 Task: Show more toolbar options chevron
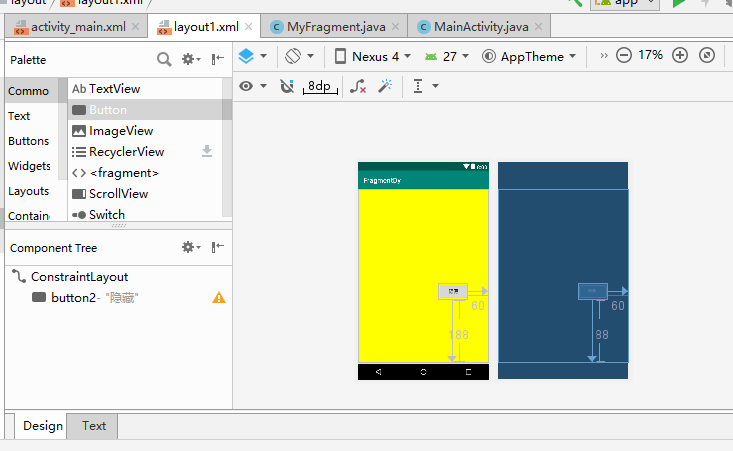604,56
